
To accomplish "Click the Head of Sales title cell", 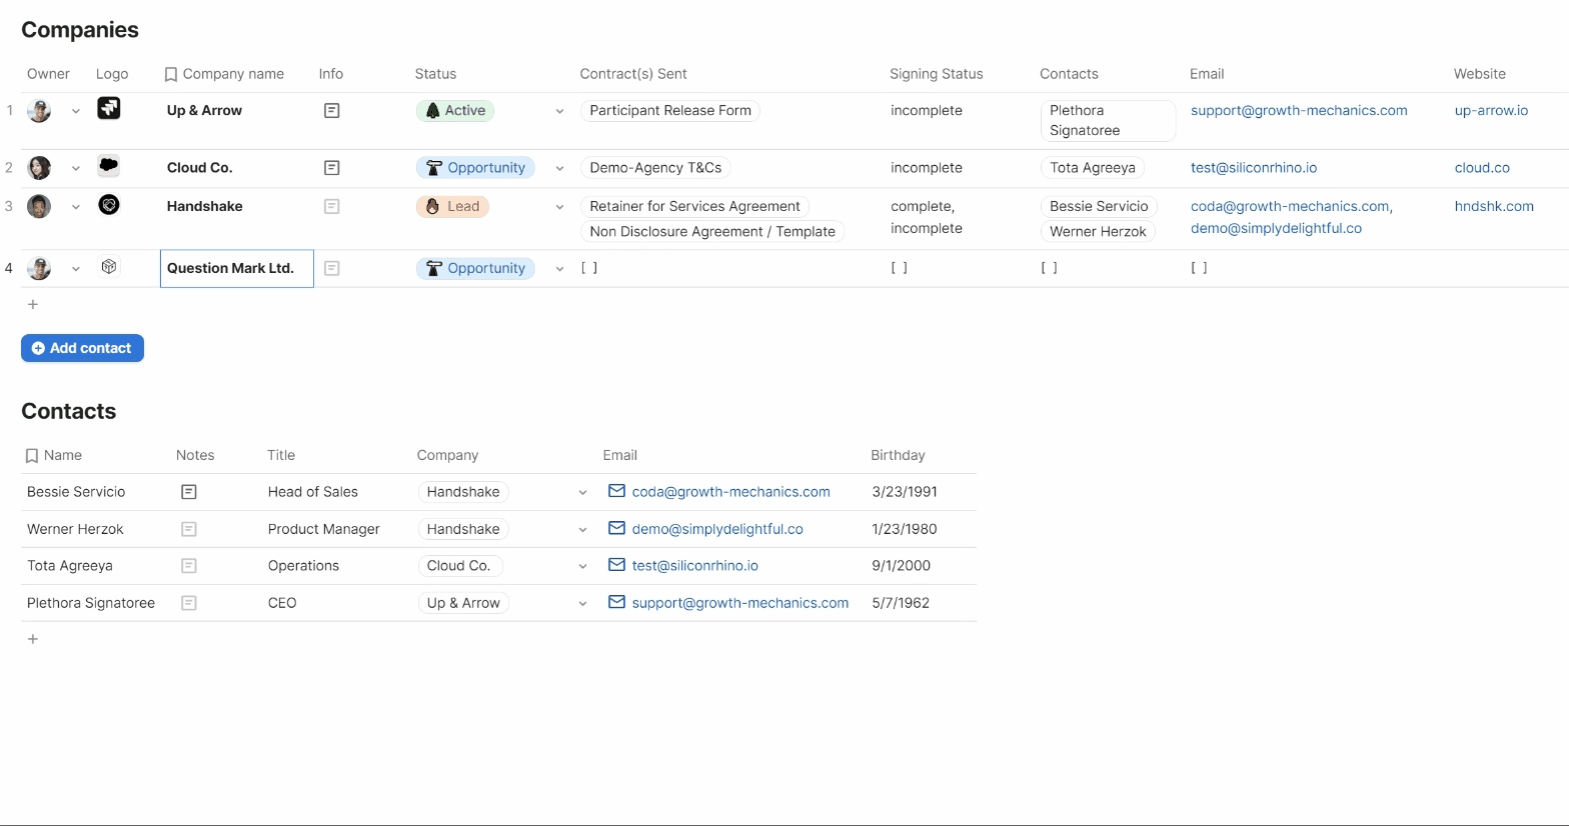I will [x=313, y=492].
